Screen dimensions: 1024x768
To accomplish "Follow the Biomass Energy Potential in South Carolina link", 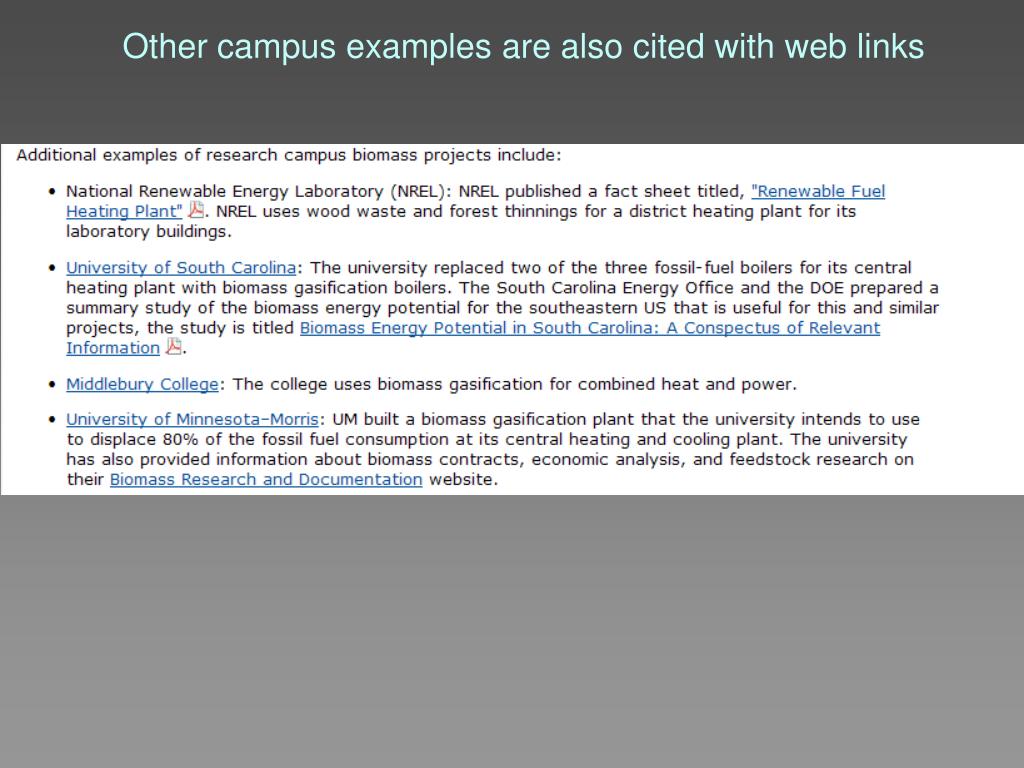I will [x=589, y=328].
